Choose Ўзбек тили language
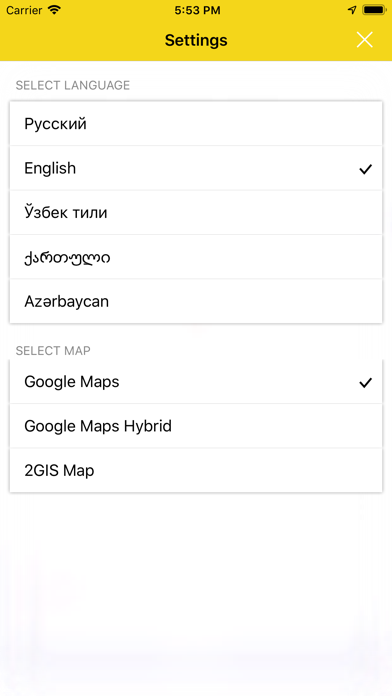Screen dimensions: 392x696 click(x=196, y=212)
